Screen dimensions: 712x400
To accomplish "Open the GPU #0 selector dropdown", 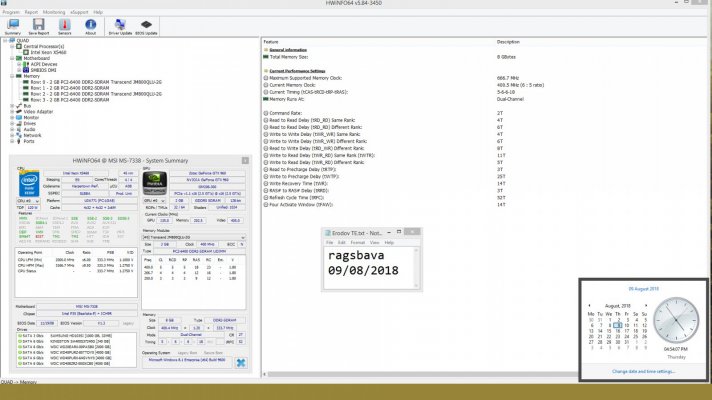I will click(155, 201).
